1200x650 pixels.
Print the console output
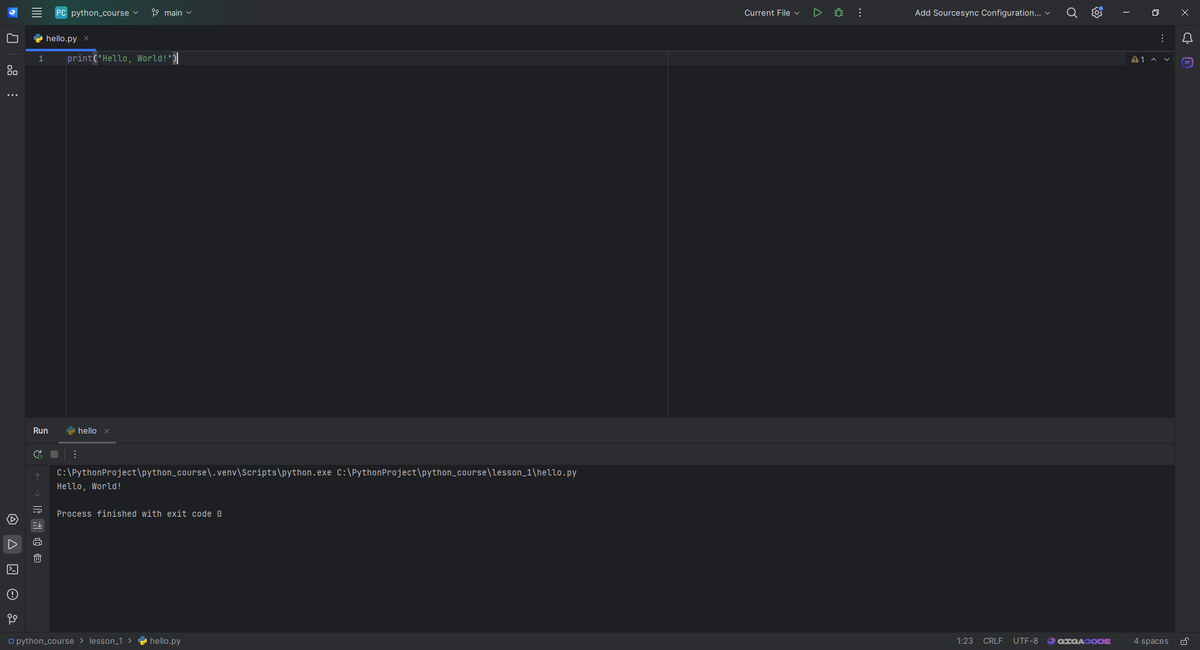click(x=37, y=542)
